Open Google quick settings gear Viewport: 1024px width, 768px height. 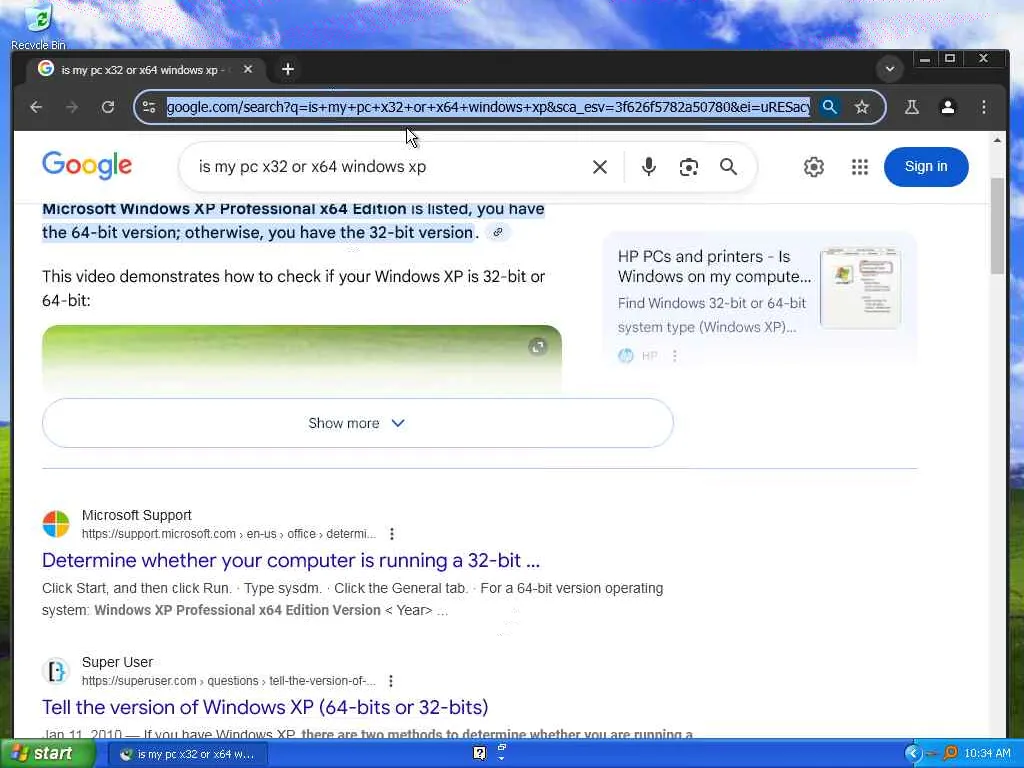click(x=814, y=167)
